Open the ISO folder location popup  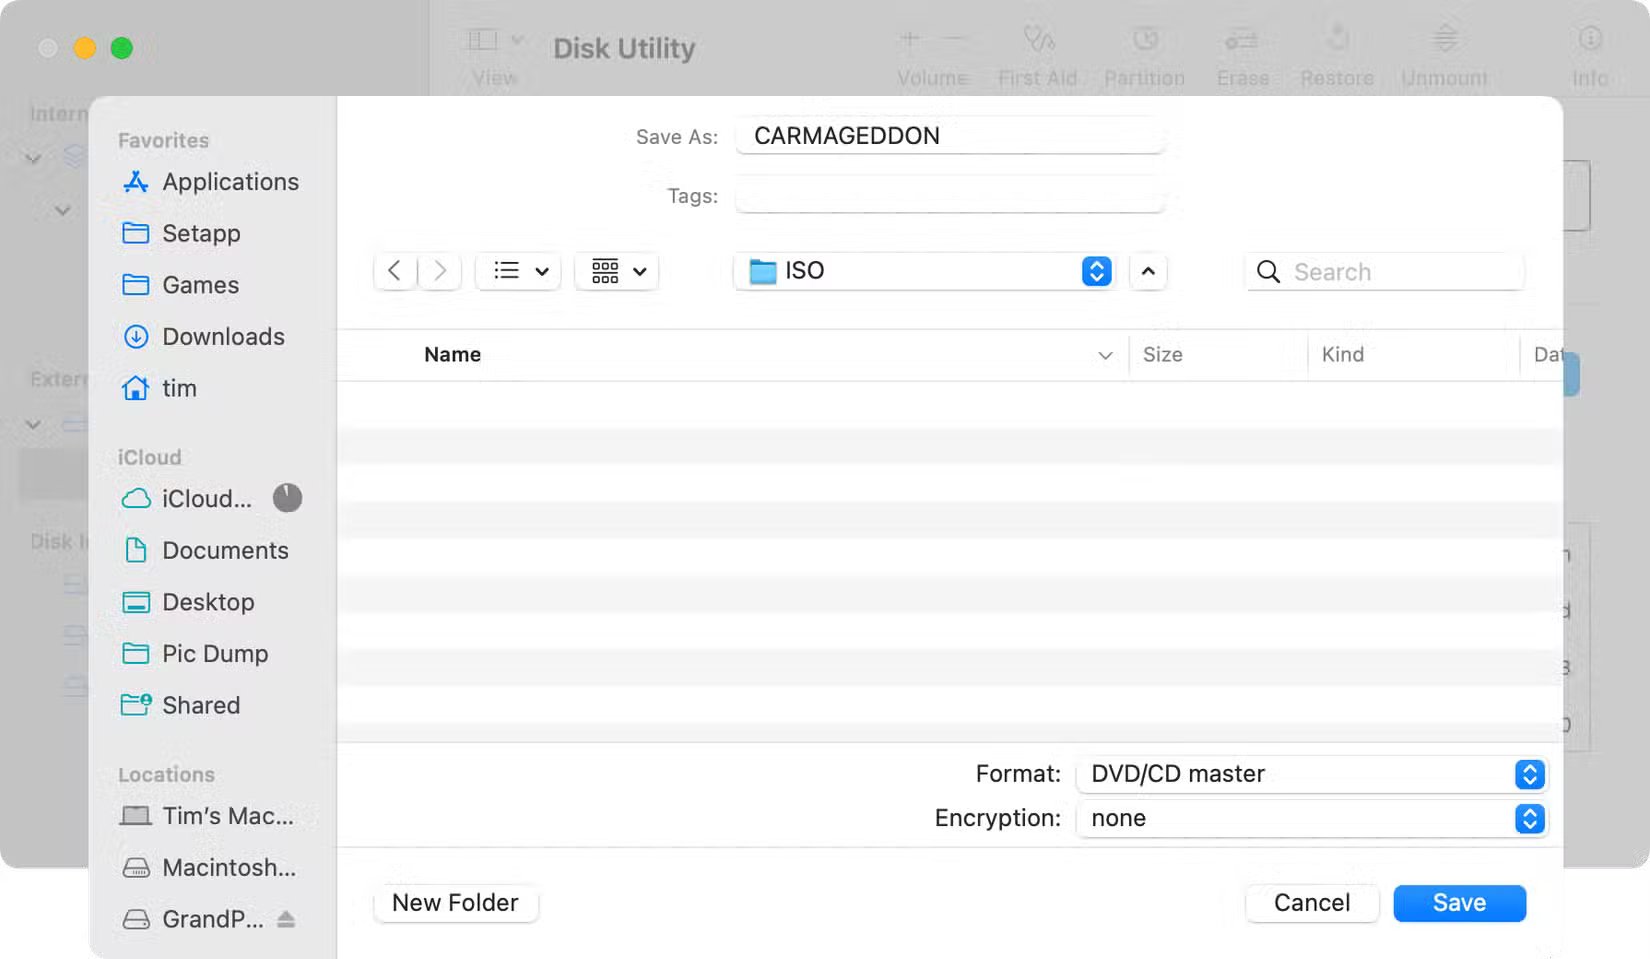point(923,271)
